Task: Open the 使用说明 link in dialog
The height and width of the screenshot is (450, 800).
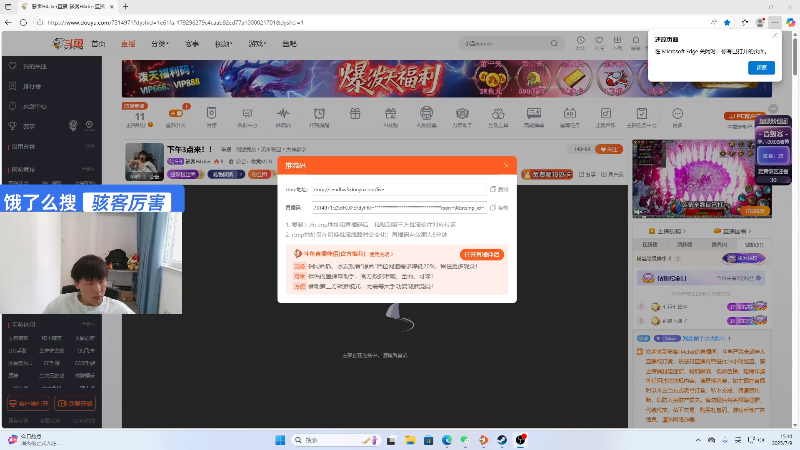Action: click(381, 254)
